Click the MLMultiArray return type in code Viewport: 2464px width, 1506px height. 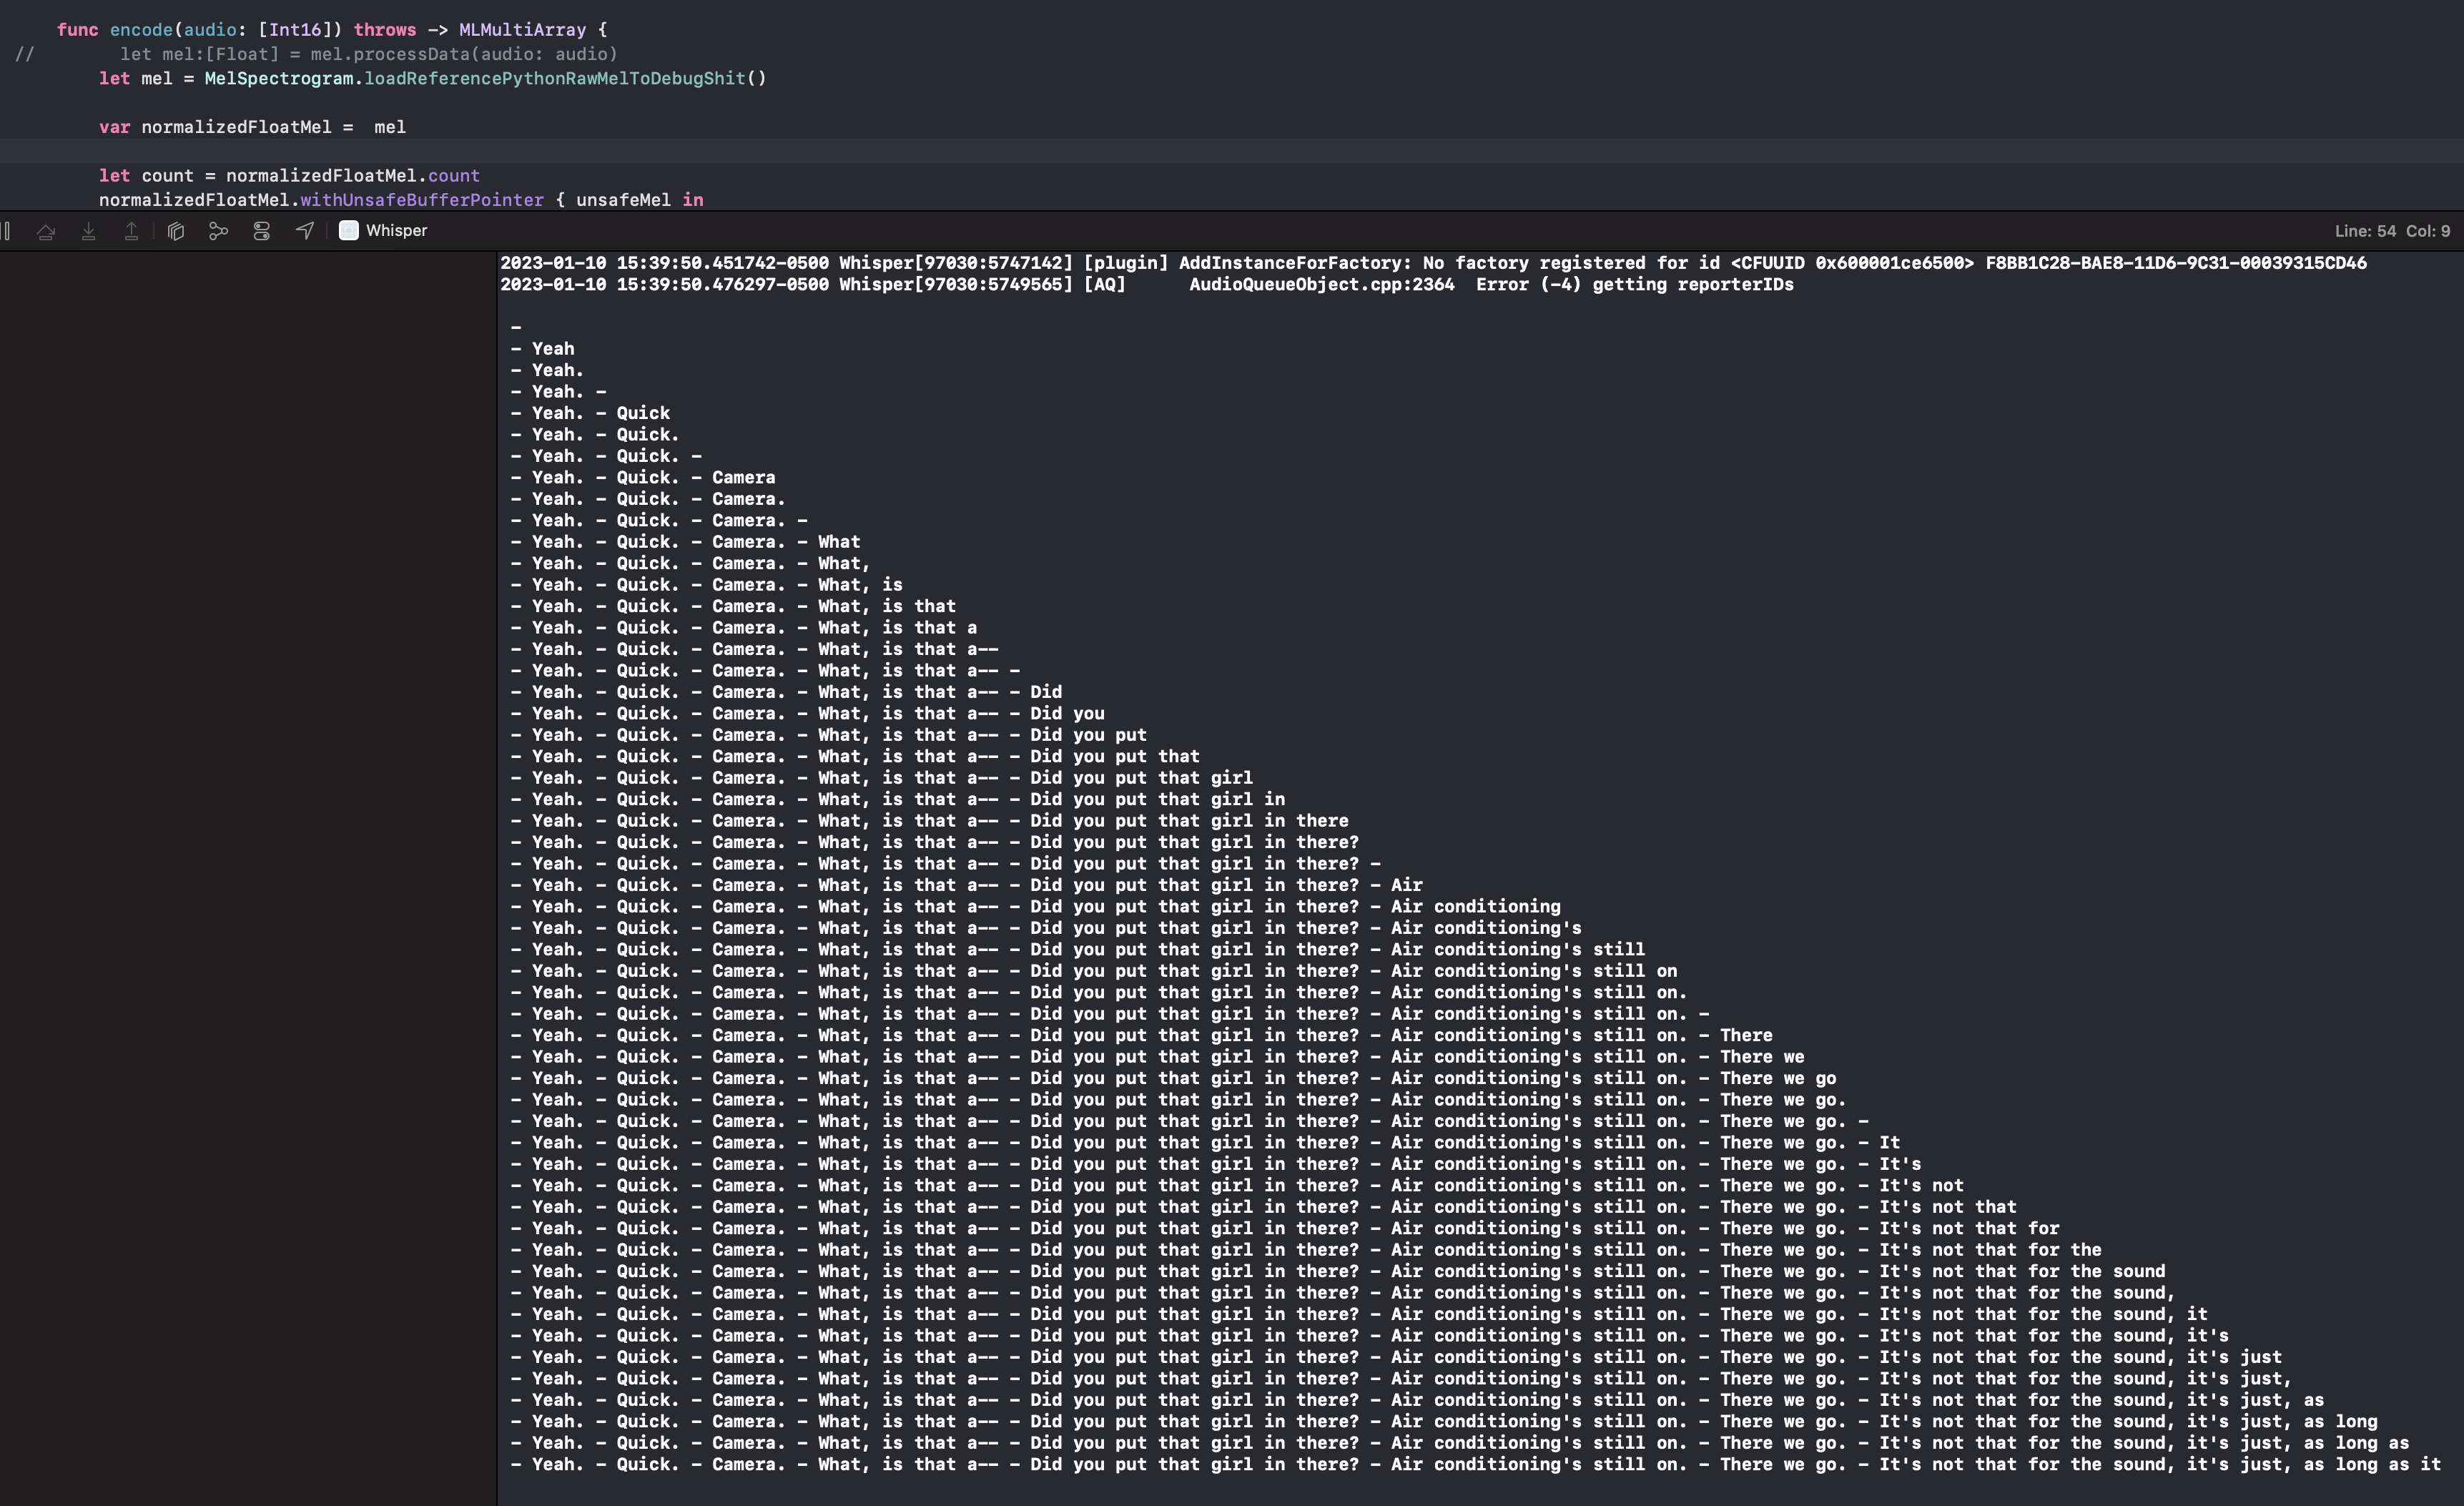522,30
